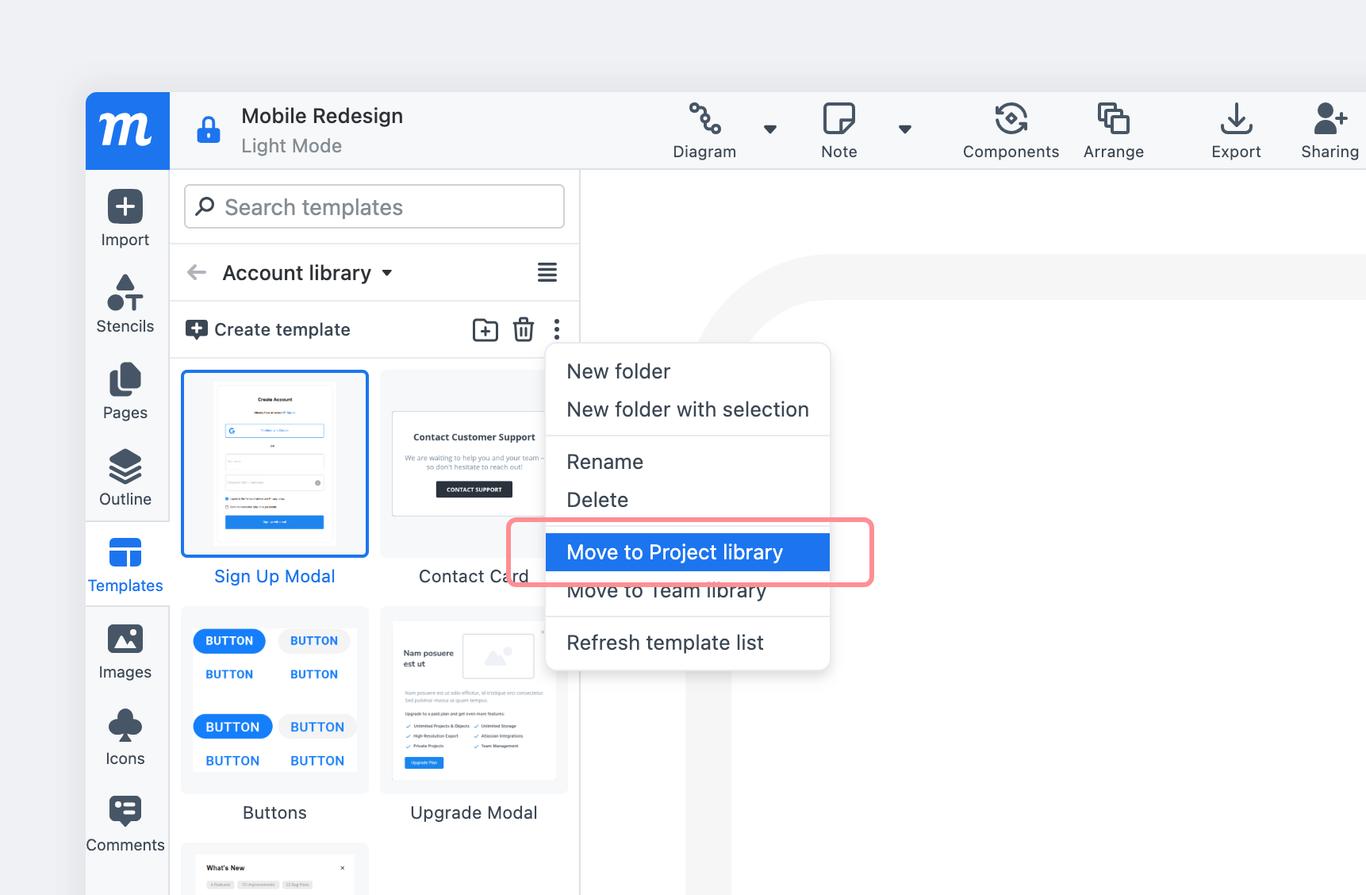Select the Upgrade Modal template thumbnail
The height and width of the screenshot is (895, 1366).
(474, 700)
